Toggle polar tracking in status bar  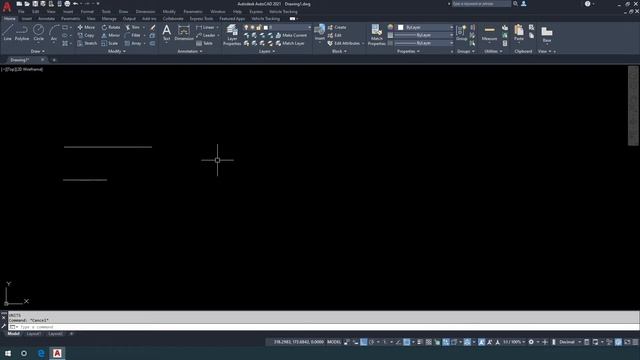coord(371,342)
